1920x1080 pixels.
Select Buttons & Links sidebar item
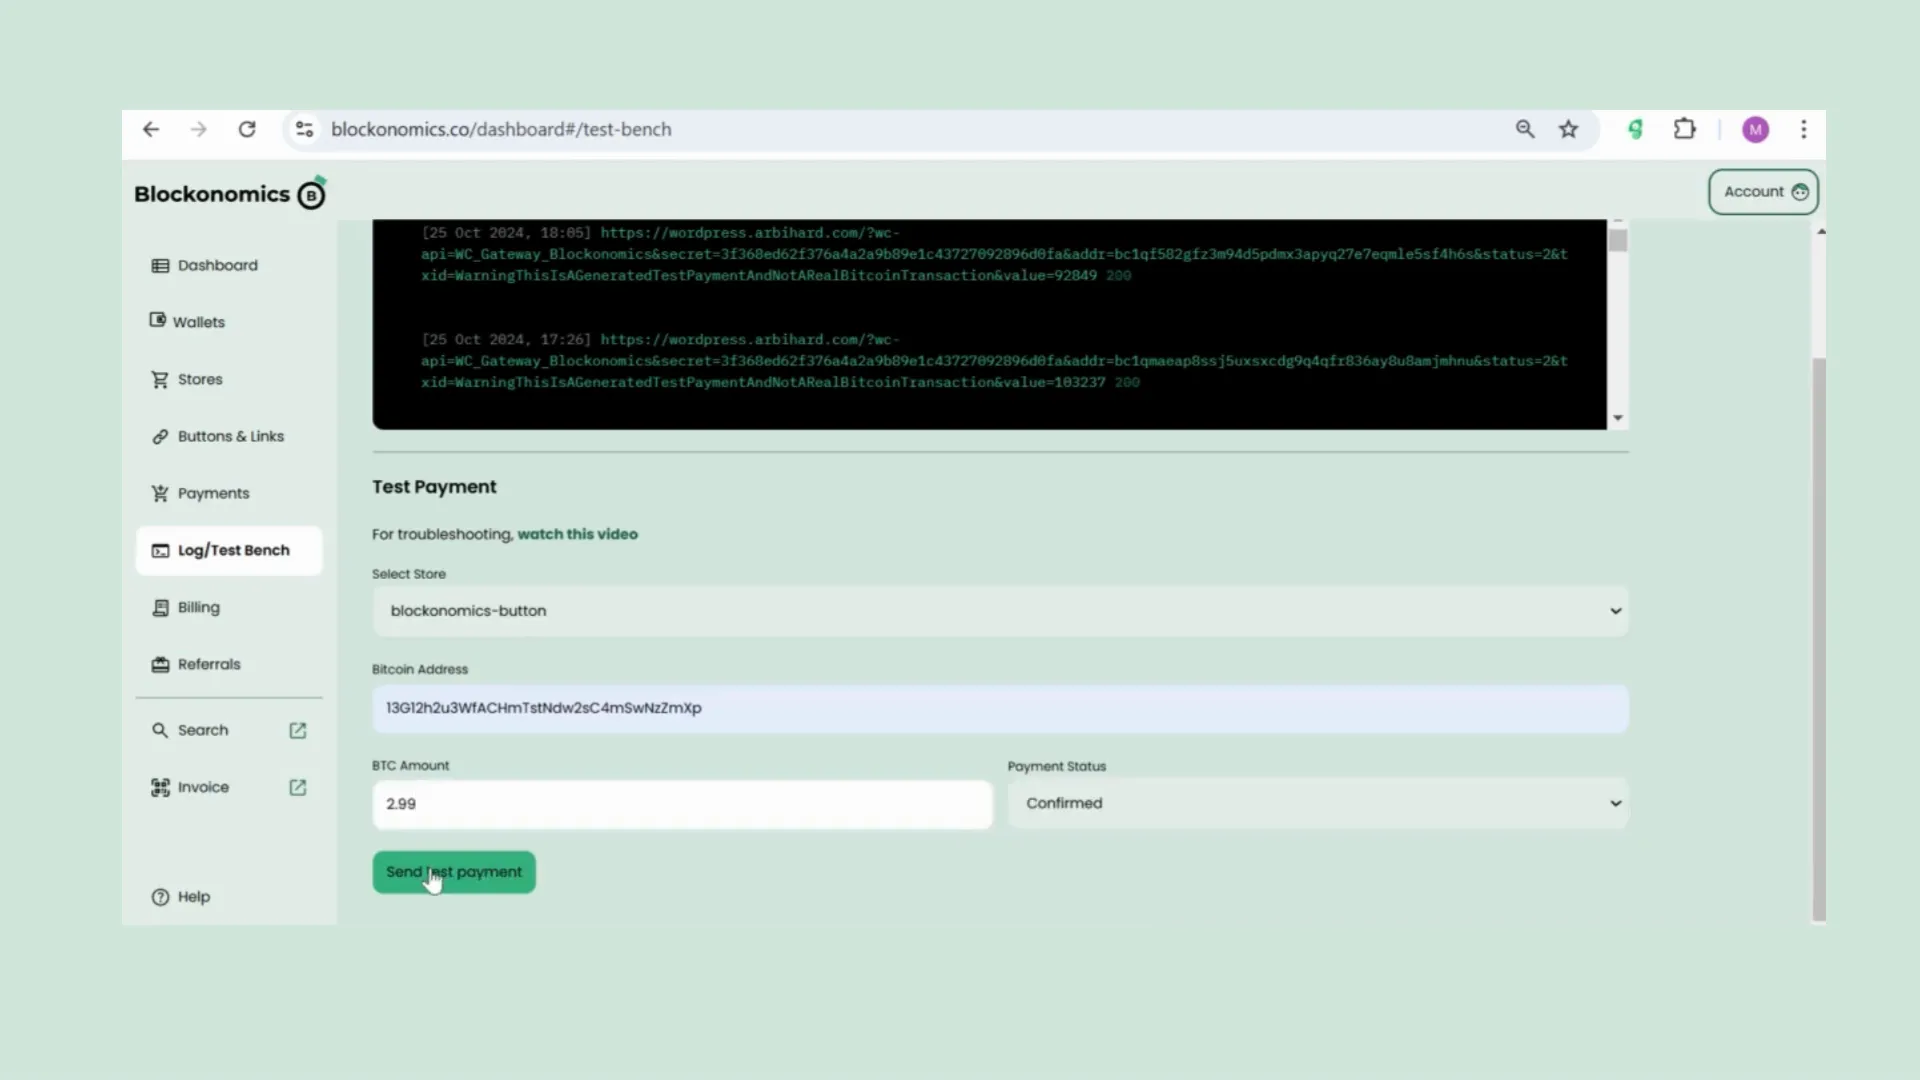(232, 435)
